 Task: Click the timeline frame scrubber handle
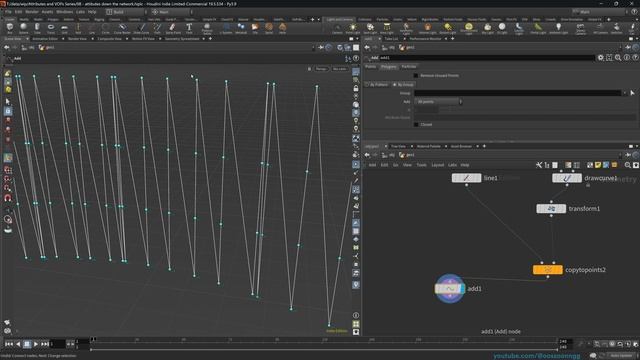pos(93,340)
